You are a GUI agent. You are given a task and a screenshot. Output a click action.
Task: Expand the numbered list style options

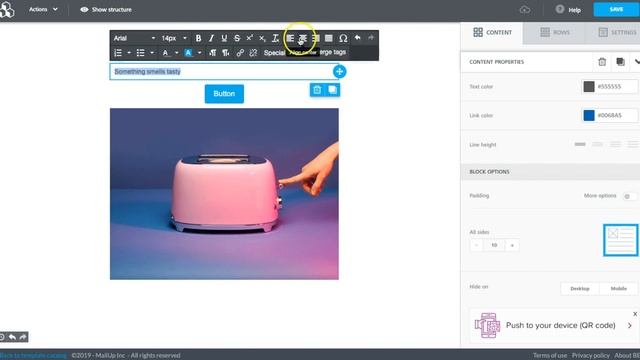[129, 53]
